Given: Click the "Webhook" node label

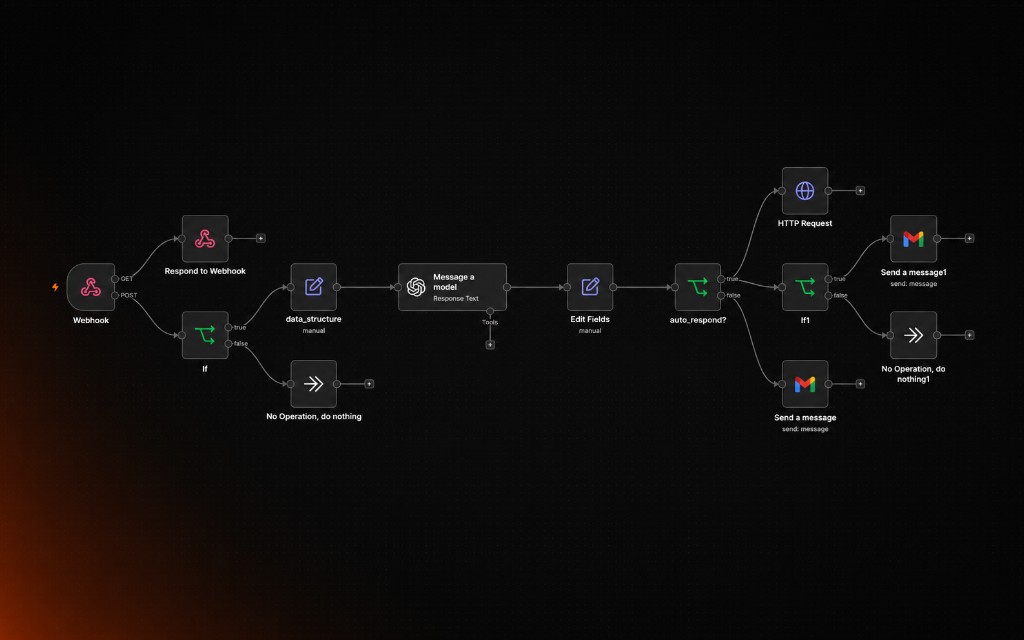Looking at the screenshot, I should pos(91,321).
